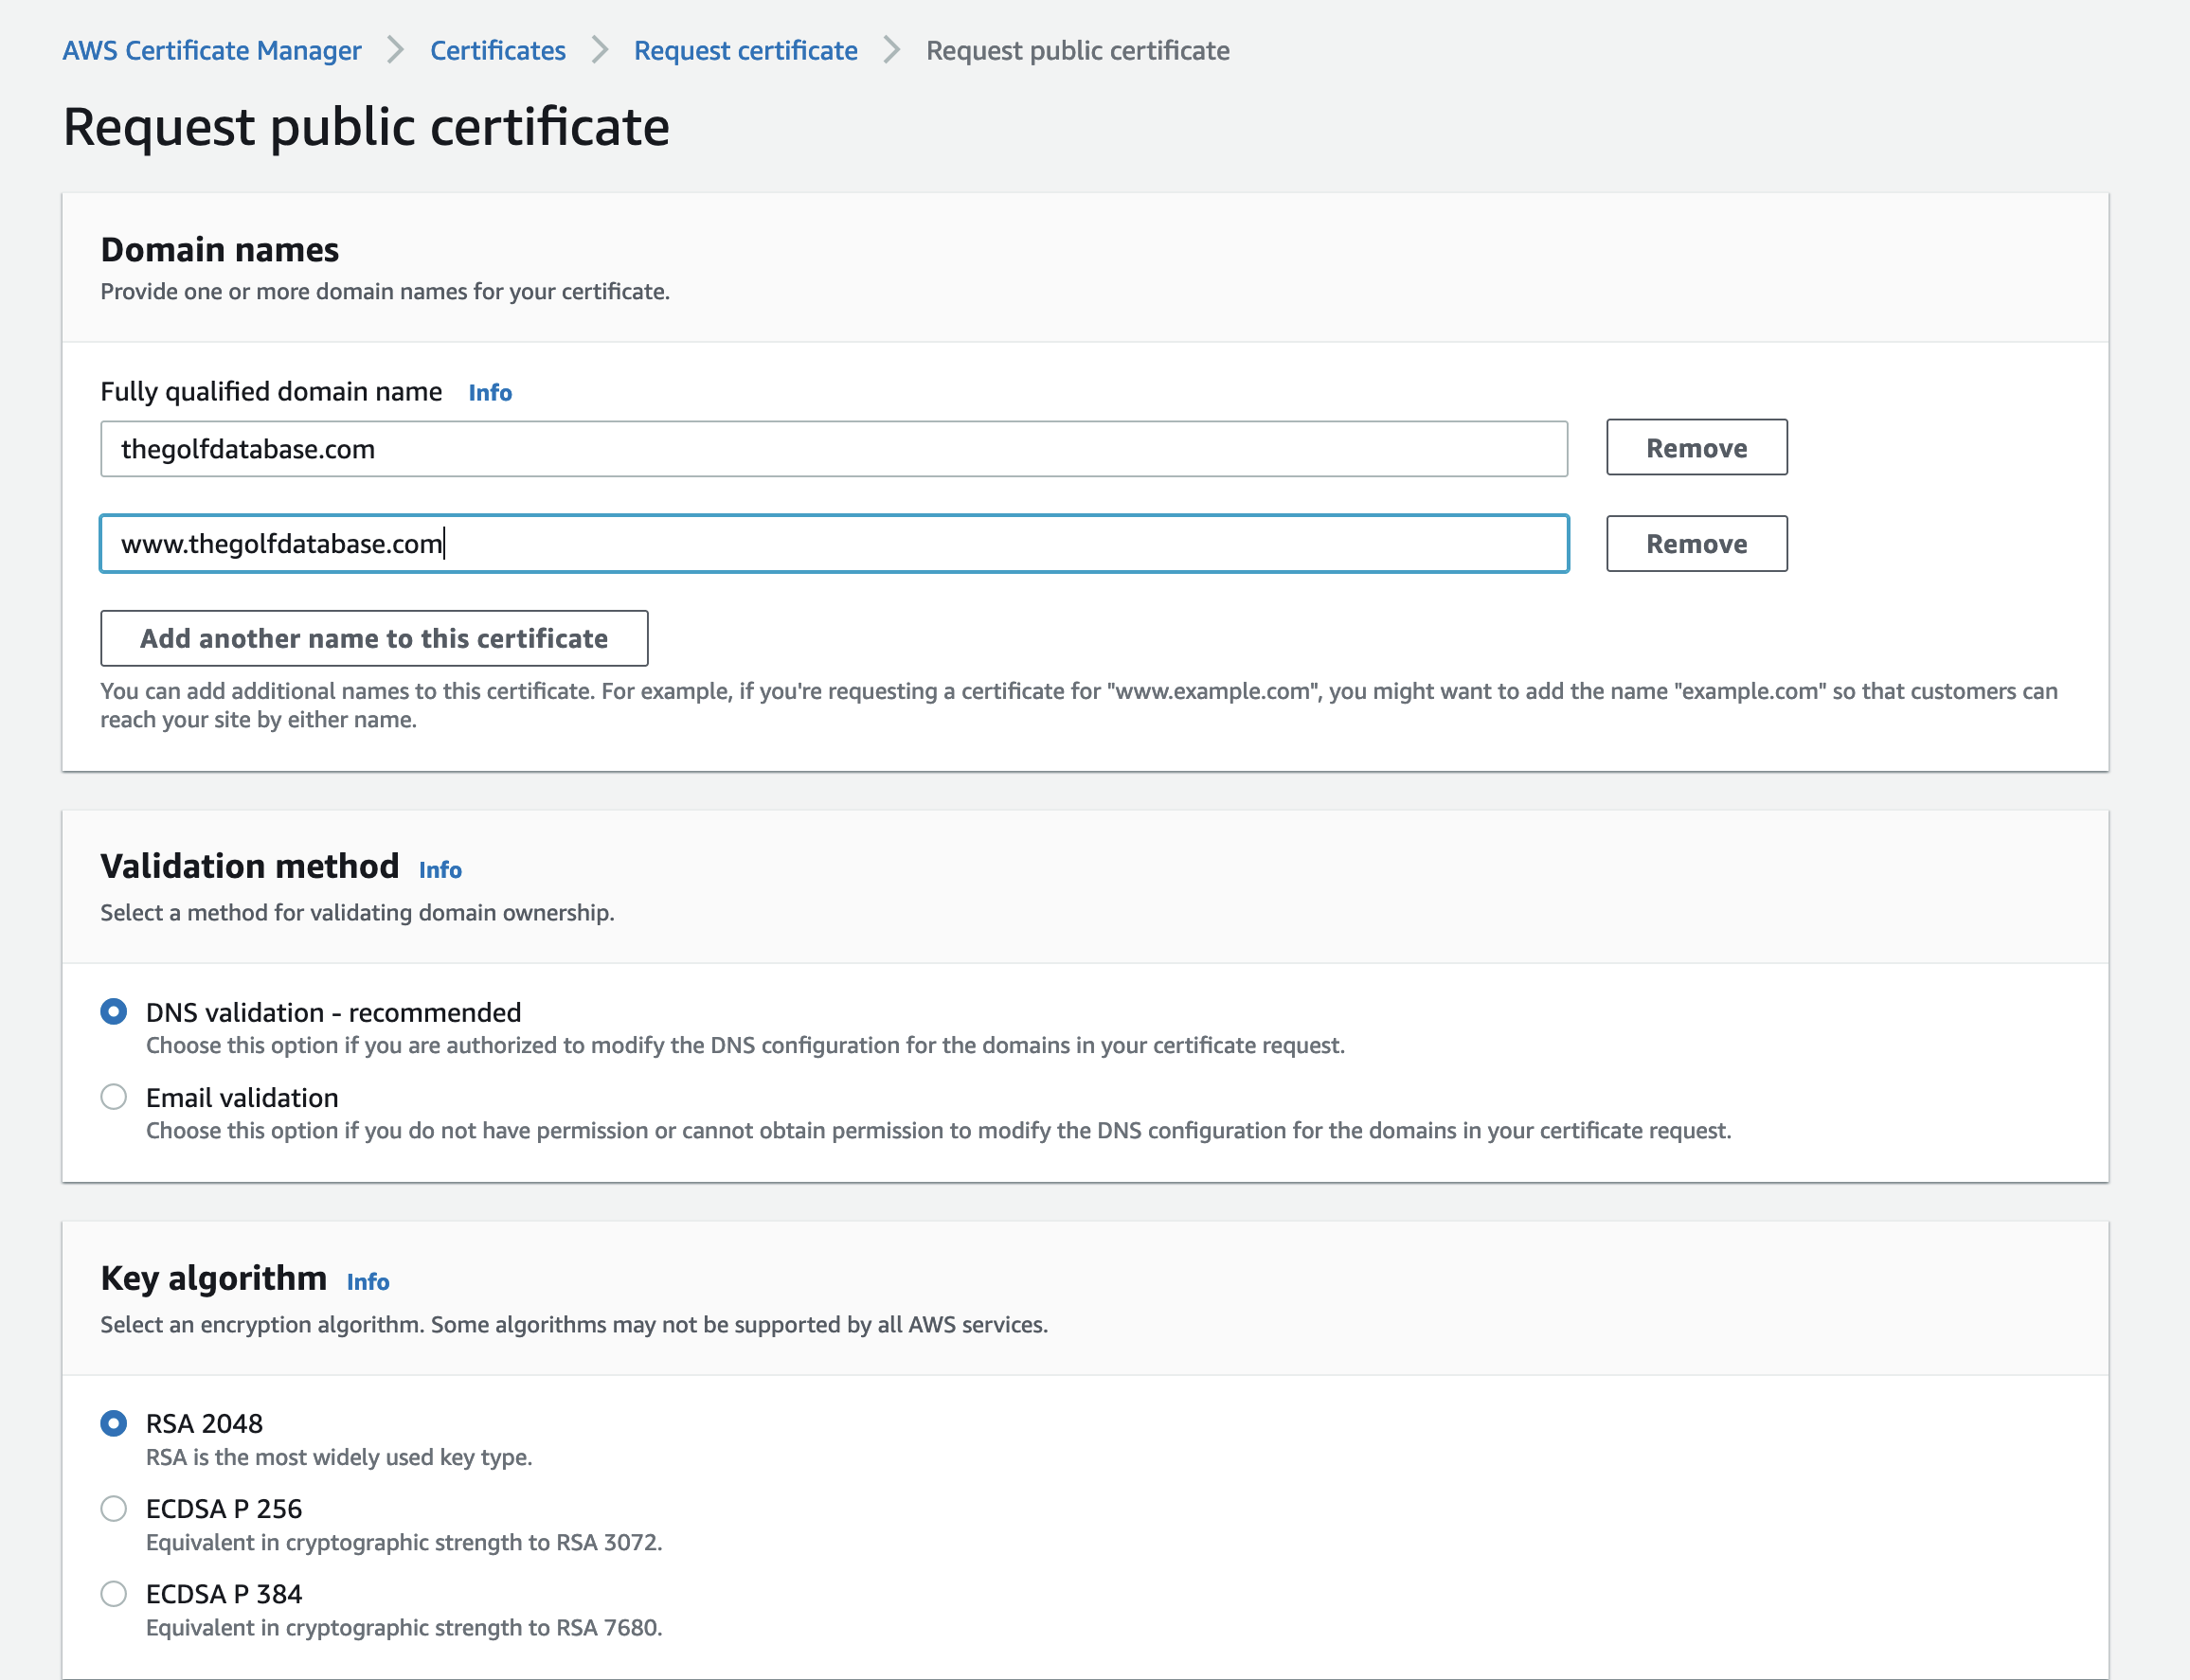Click breadcrumb chevron after Certificates

point(600,50)
